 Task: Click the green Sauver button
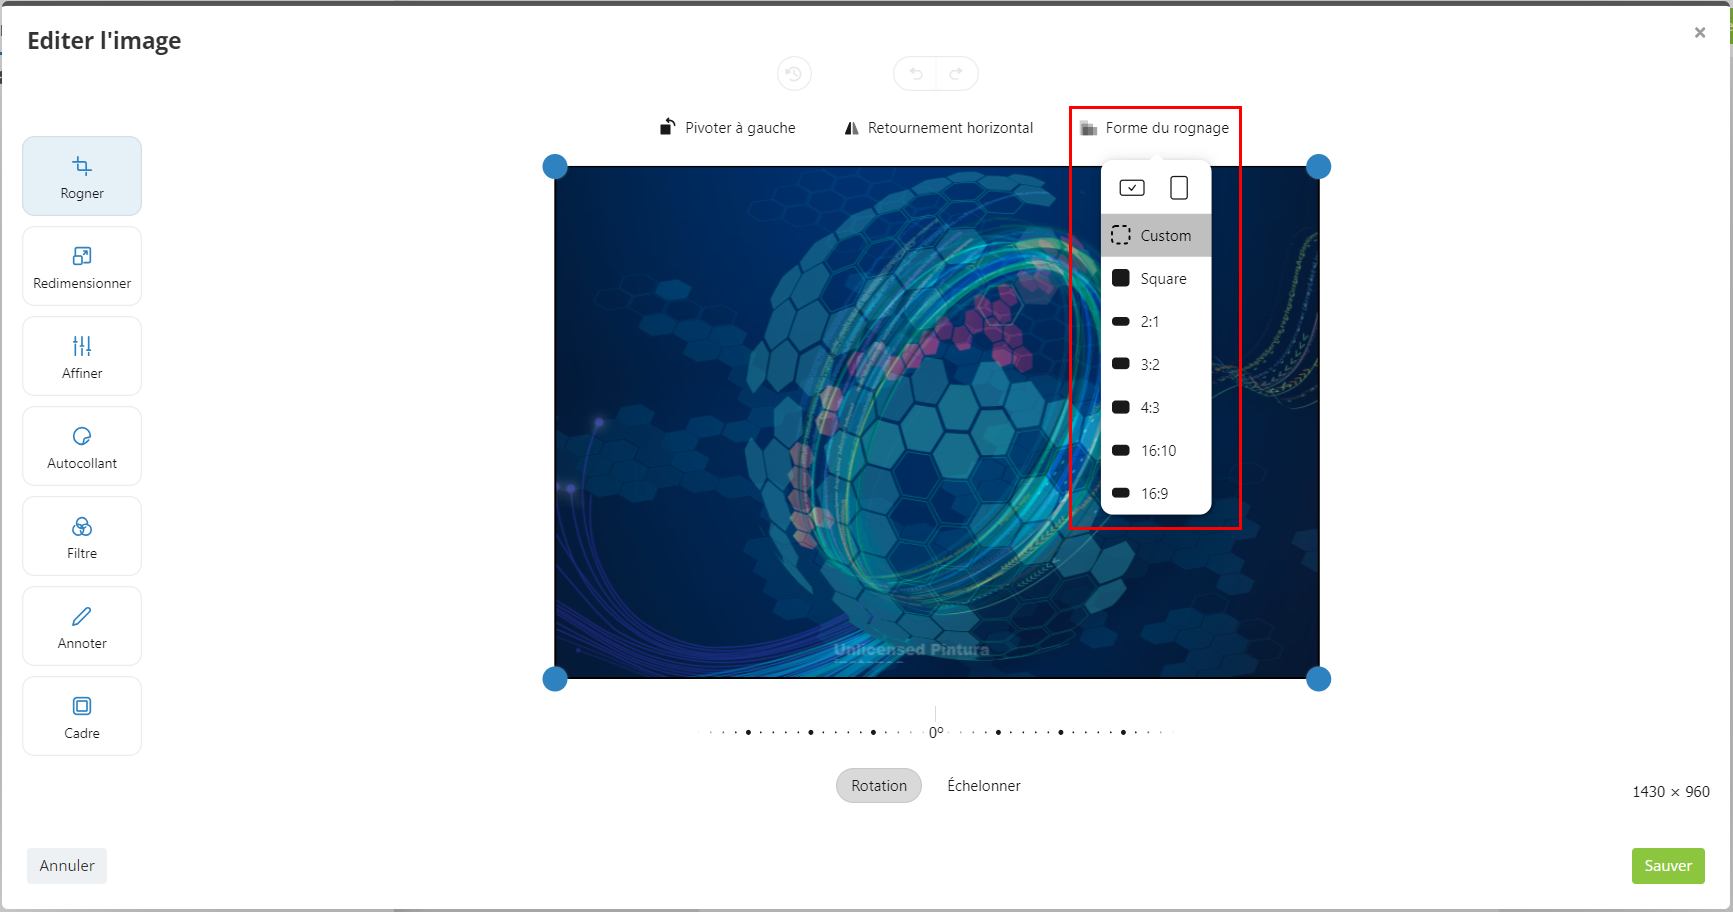(1668, 866)
